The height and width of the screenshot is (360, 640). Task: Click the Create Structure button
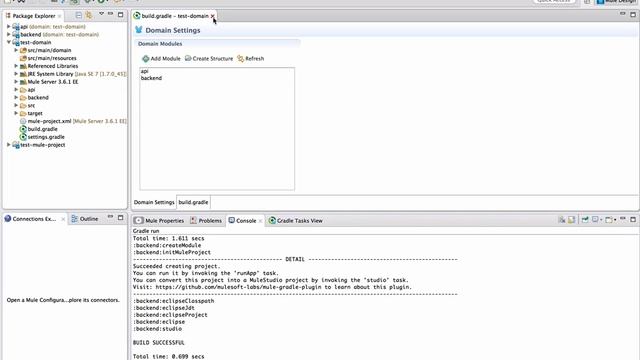click(x=209, y=58)
